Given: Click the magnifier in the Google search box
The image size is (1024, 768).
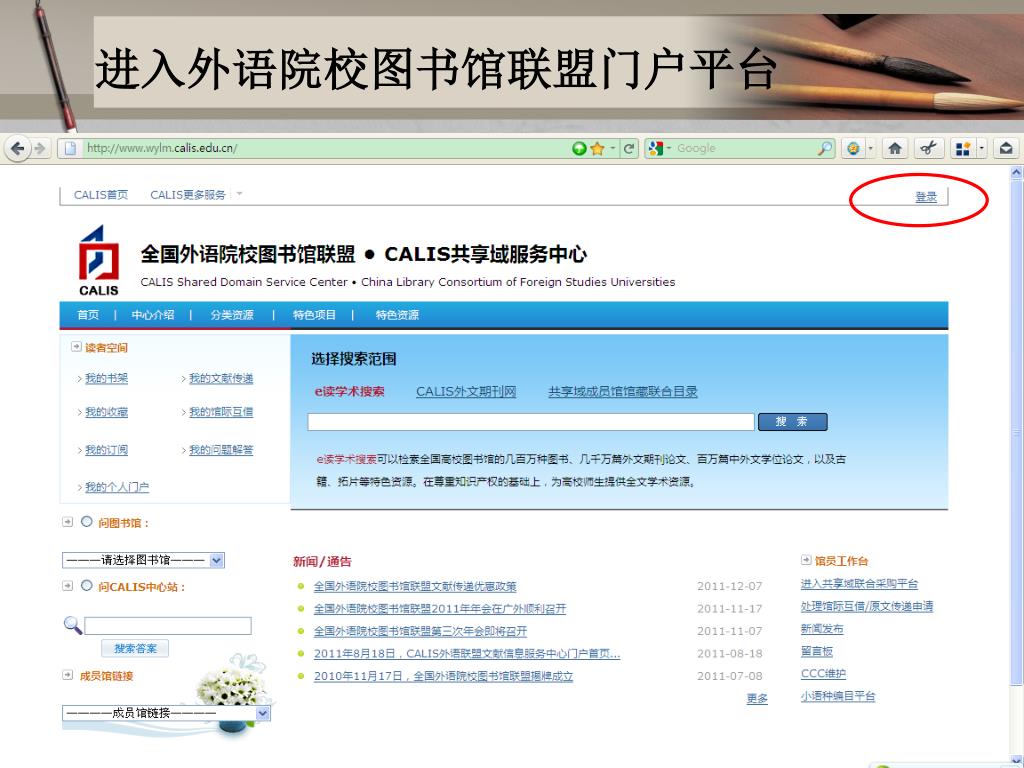Looking at the screenshot, I should point(825,148).
